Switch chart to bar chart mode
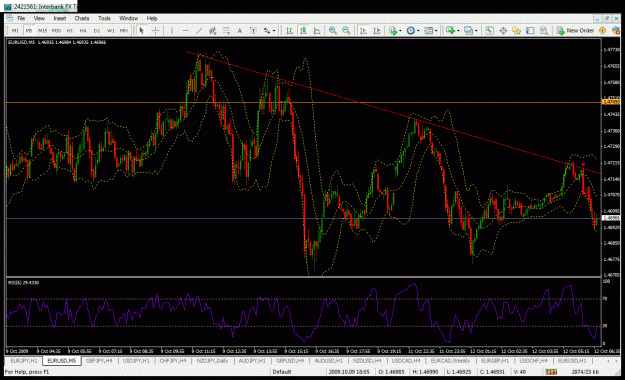The height and width of the screenshot is (380, 625). pos(290,31)
